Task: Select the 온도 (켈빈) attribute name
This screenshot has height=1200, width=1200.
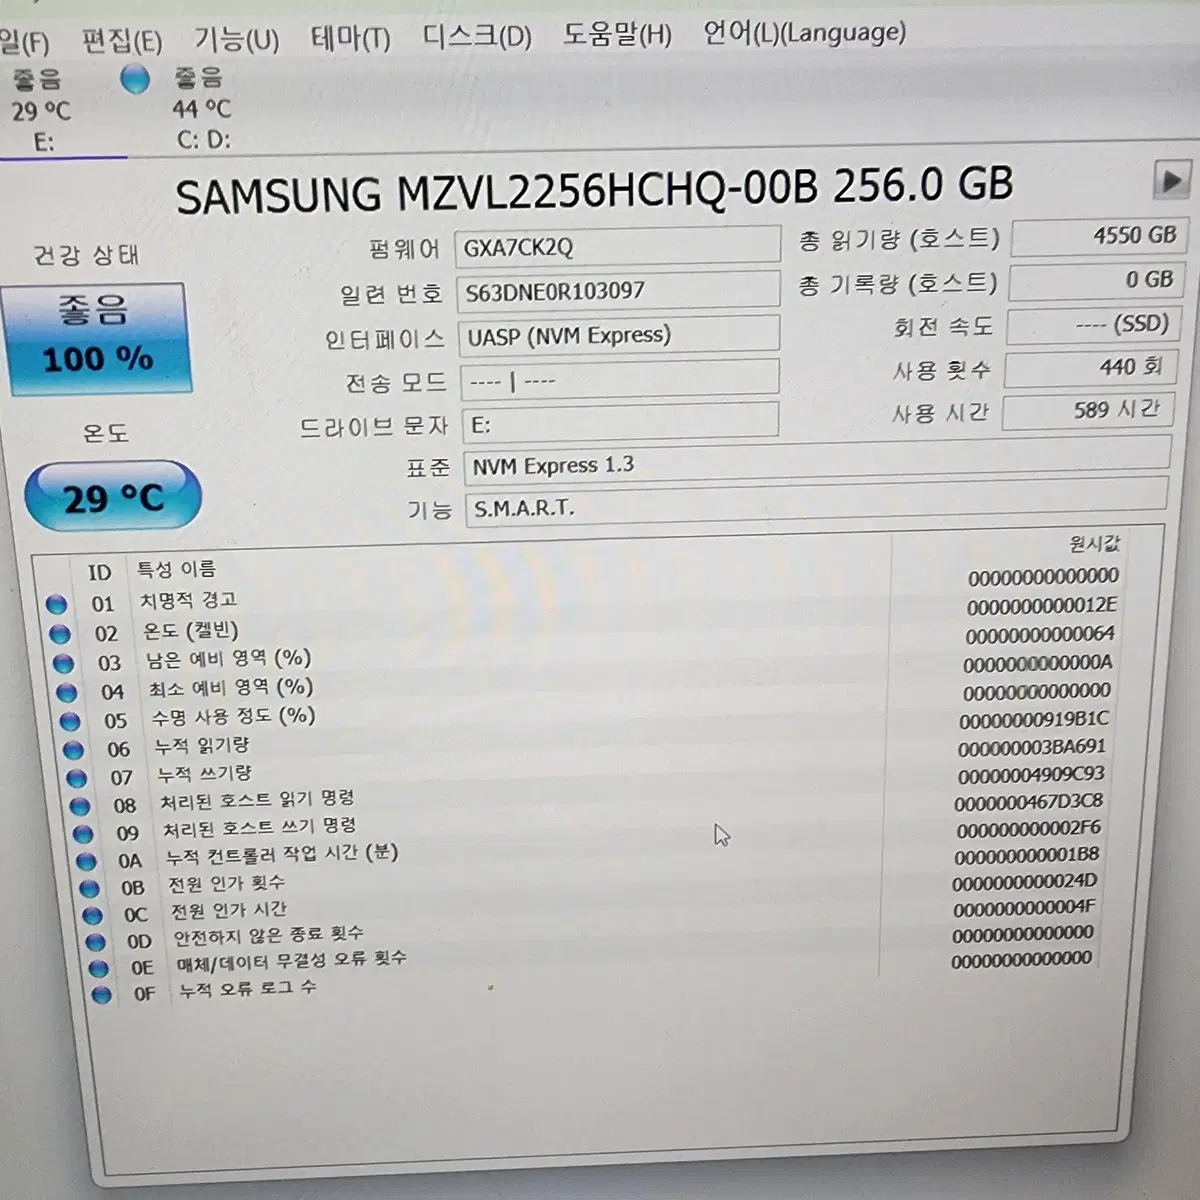Action: click(191, 630)
